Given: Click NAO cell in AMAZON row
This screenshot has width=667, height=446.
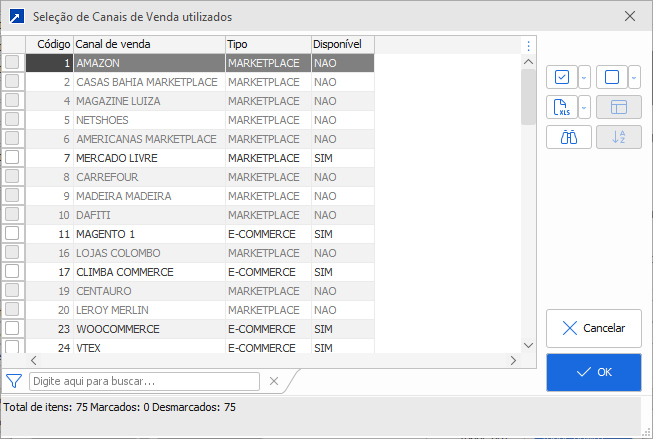Looking at the screenshot, I should [343, 63].
